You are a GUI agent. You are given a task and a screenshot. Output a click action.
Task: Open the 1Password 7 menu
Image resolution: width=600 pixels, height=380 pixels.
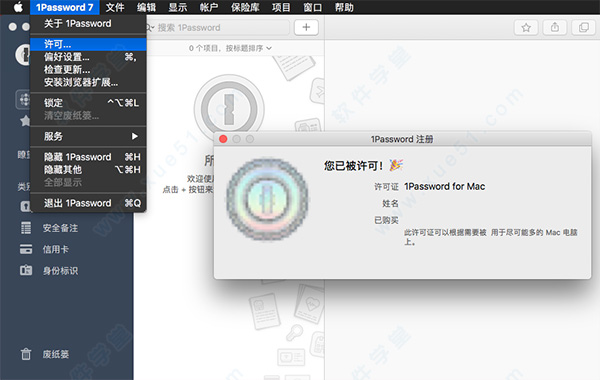[65, 7]
